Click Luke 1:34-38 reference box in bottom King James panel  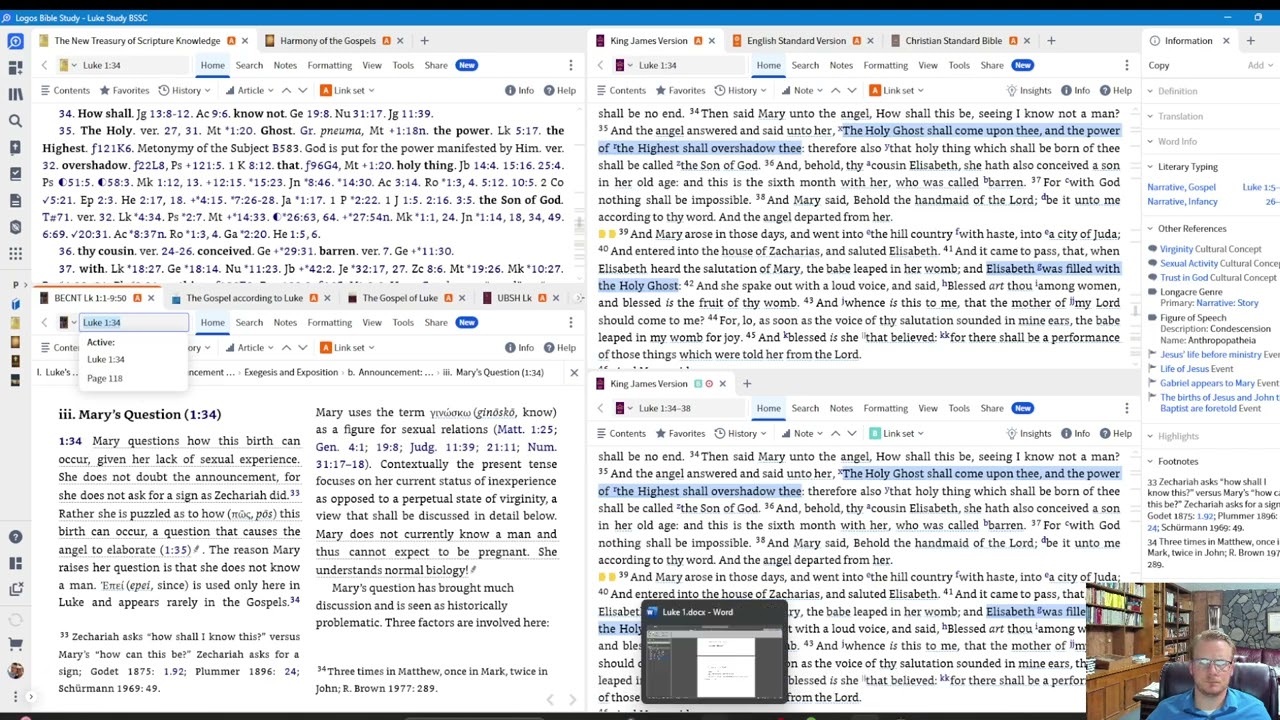point(690,408)
